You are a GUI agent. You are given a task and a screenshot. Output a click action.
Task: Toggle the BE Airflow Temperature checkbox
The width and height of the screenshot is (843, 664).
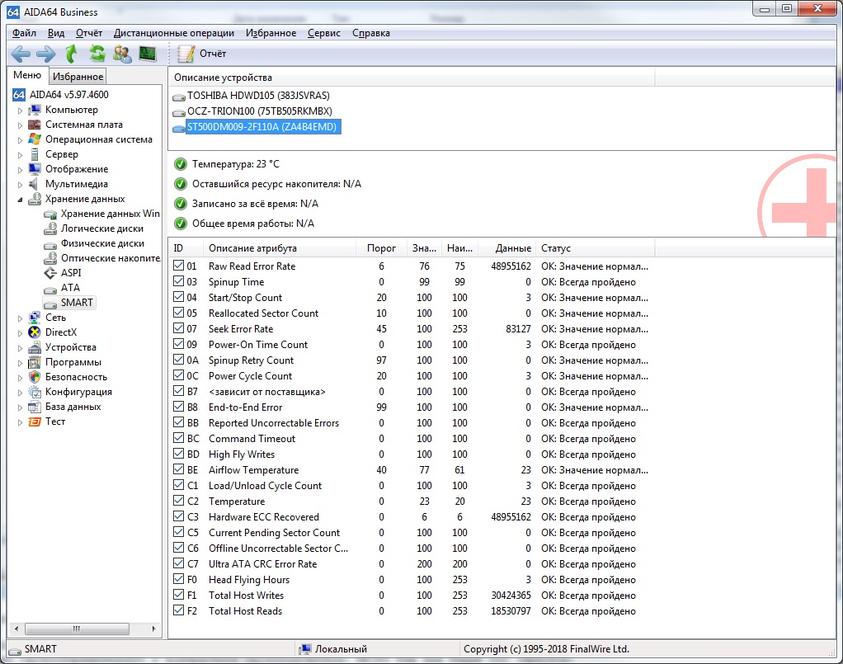point(178,469)
